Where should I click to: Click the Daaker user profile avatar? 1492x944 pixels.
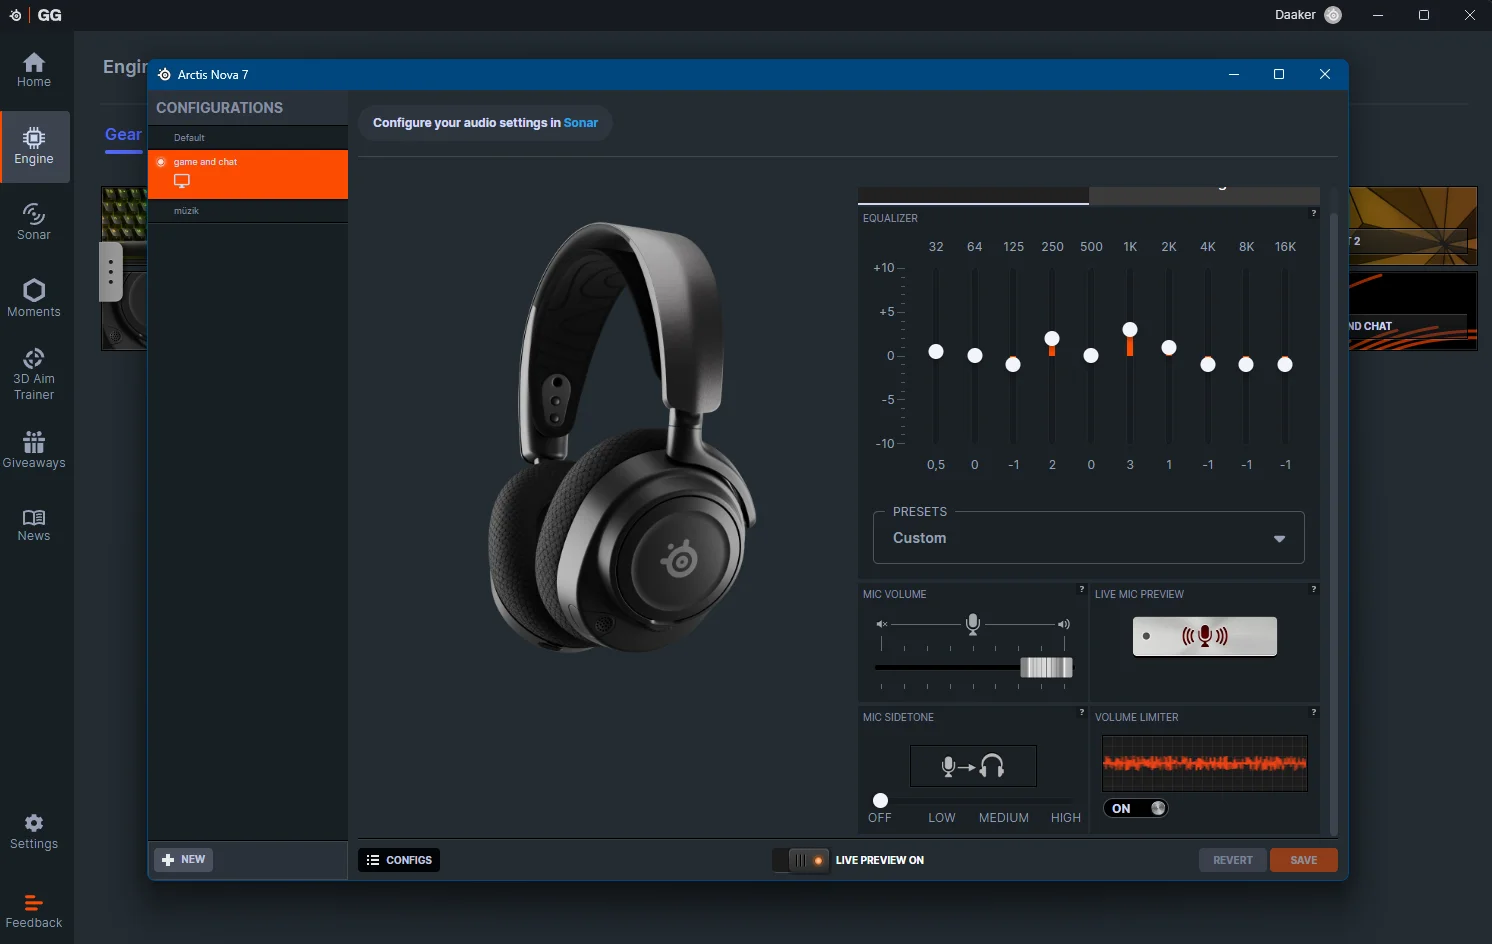(x=1333, y=15)
